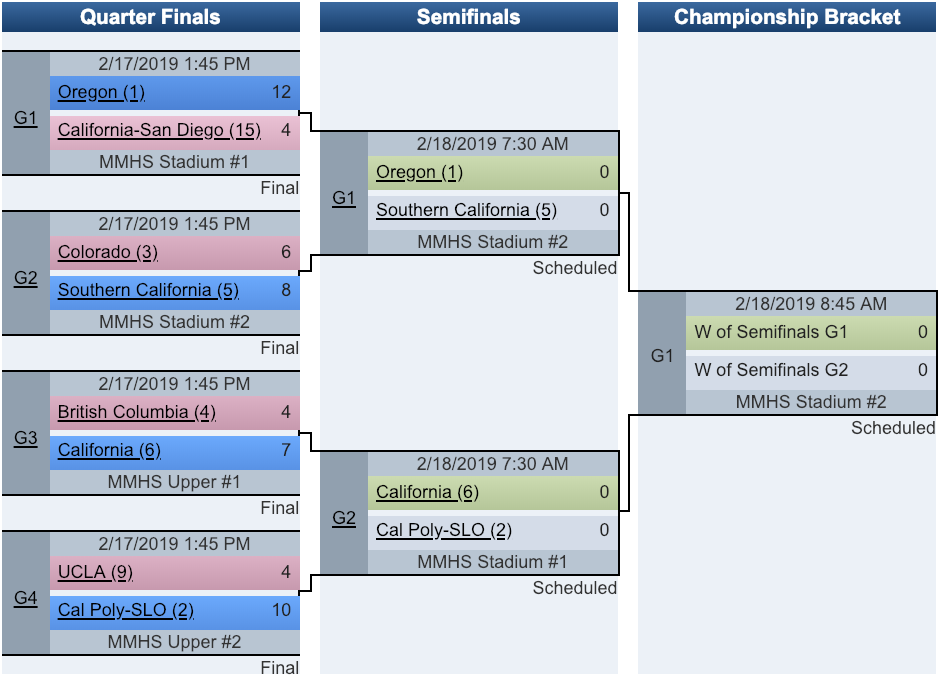This screenshot has width=940, height=678.
Task: Open Quarter Finals G2 game details link
Action: pyautogui.click(x=26, y=278)
